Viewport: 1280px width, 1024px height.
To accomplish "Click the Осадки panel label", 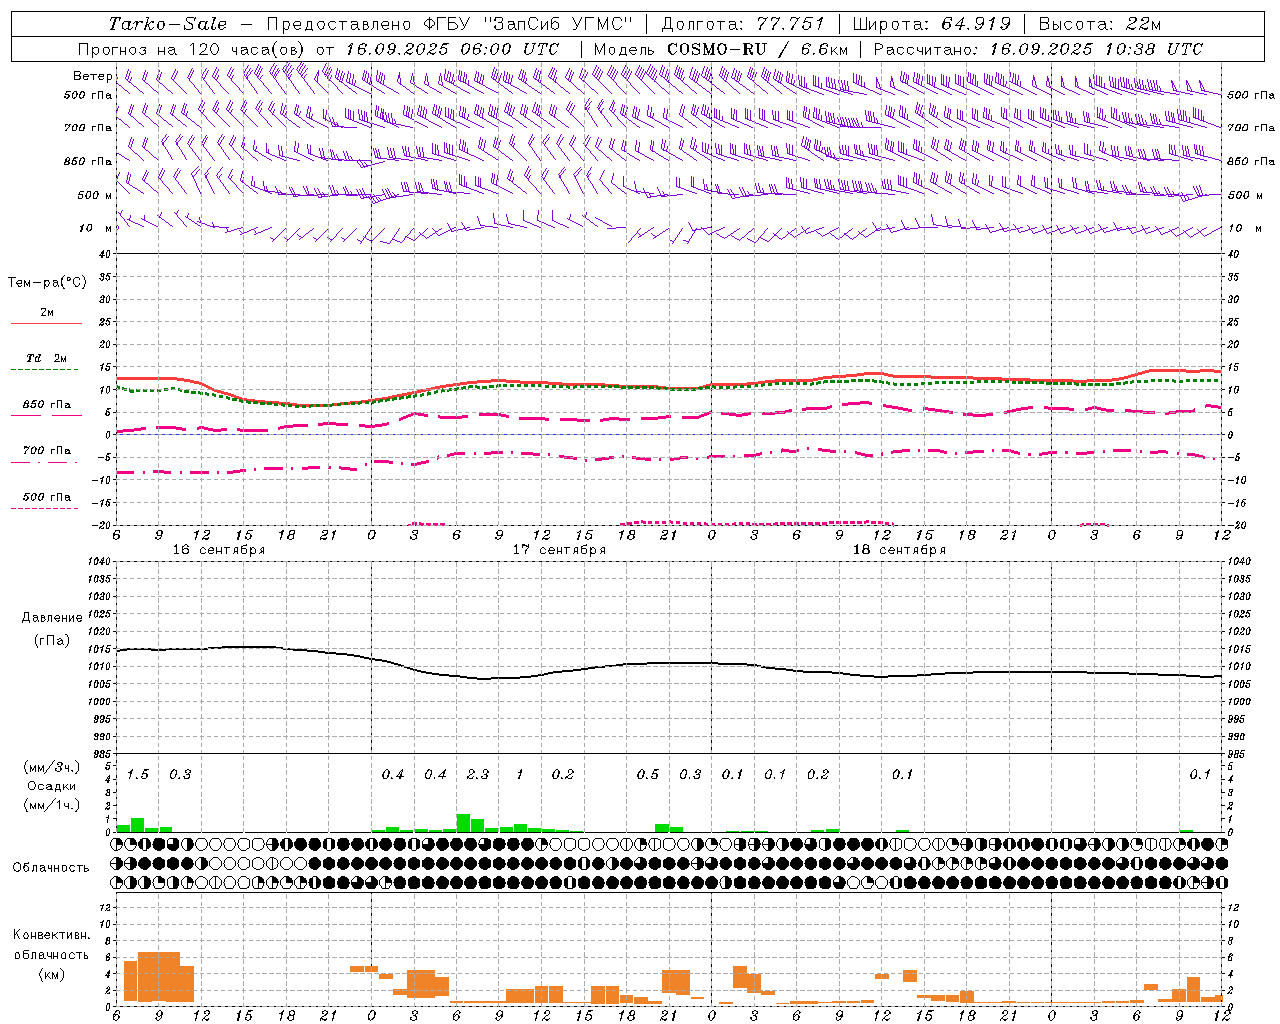I will click(x=52, y=786).
